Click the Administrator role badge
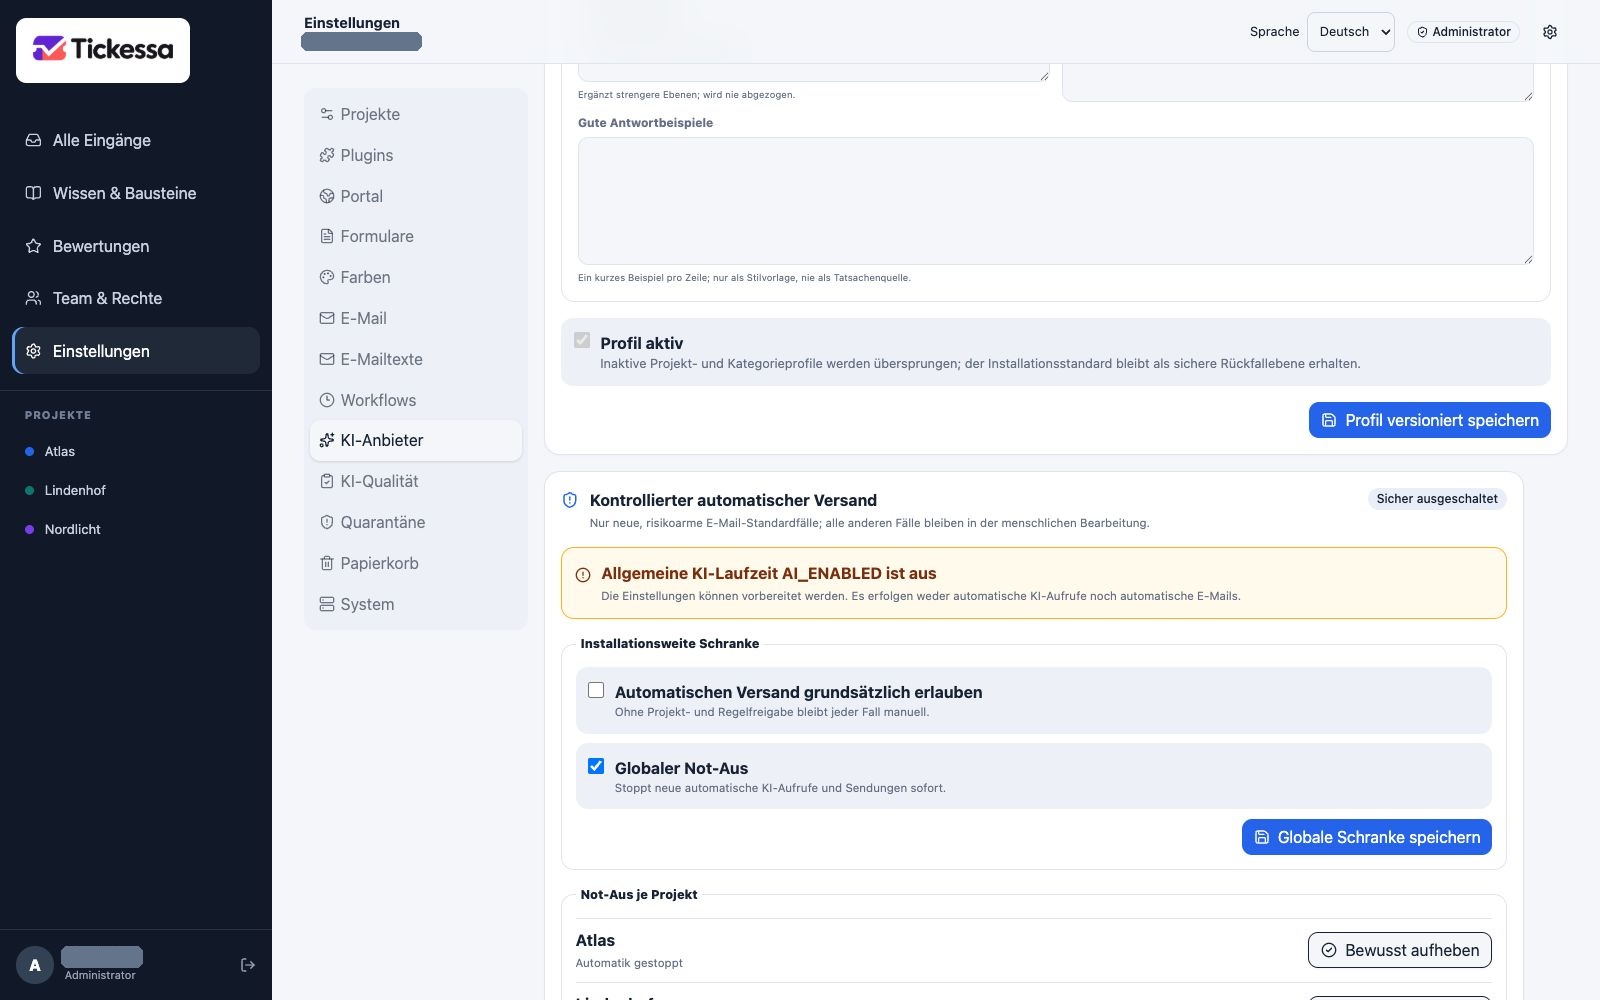1600x1000 pixels. click(1463, 32)
